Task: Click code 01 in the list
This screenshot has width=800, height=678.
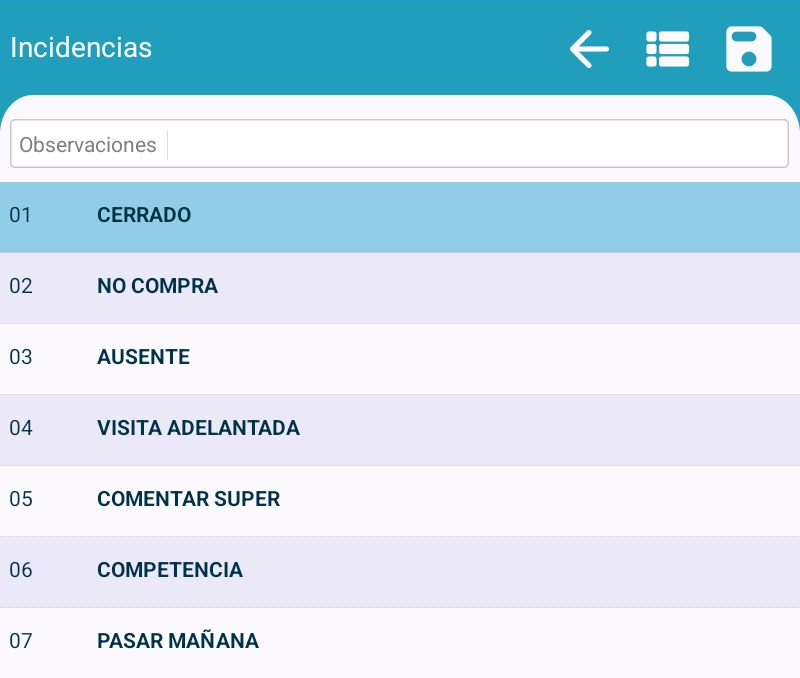Action: (21, 215)
